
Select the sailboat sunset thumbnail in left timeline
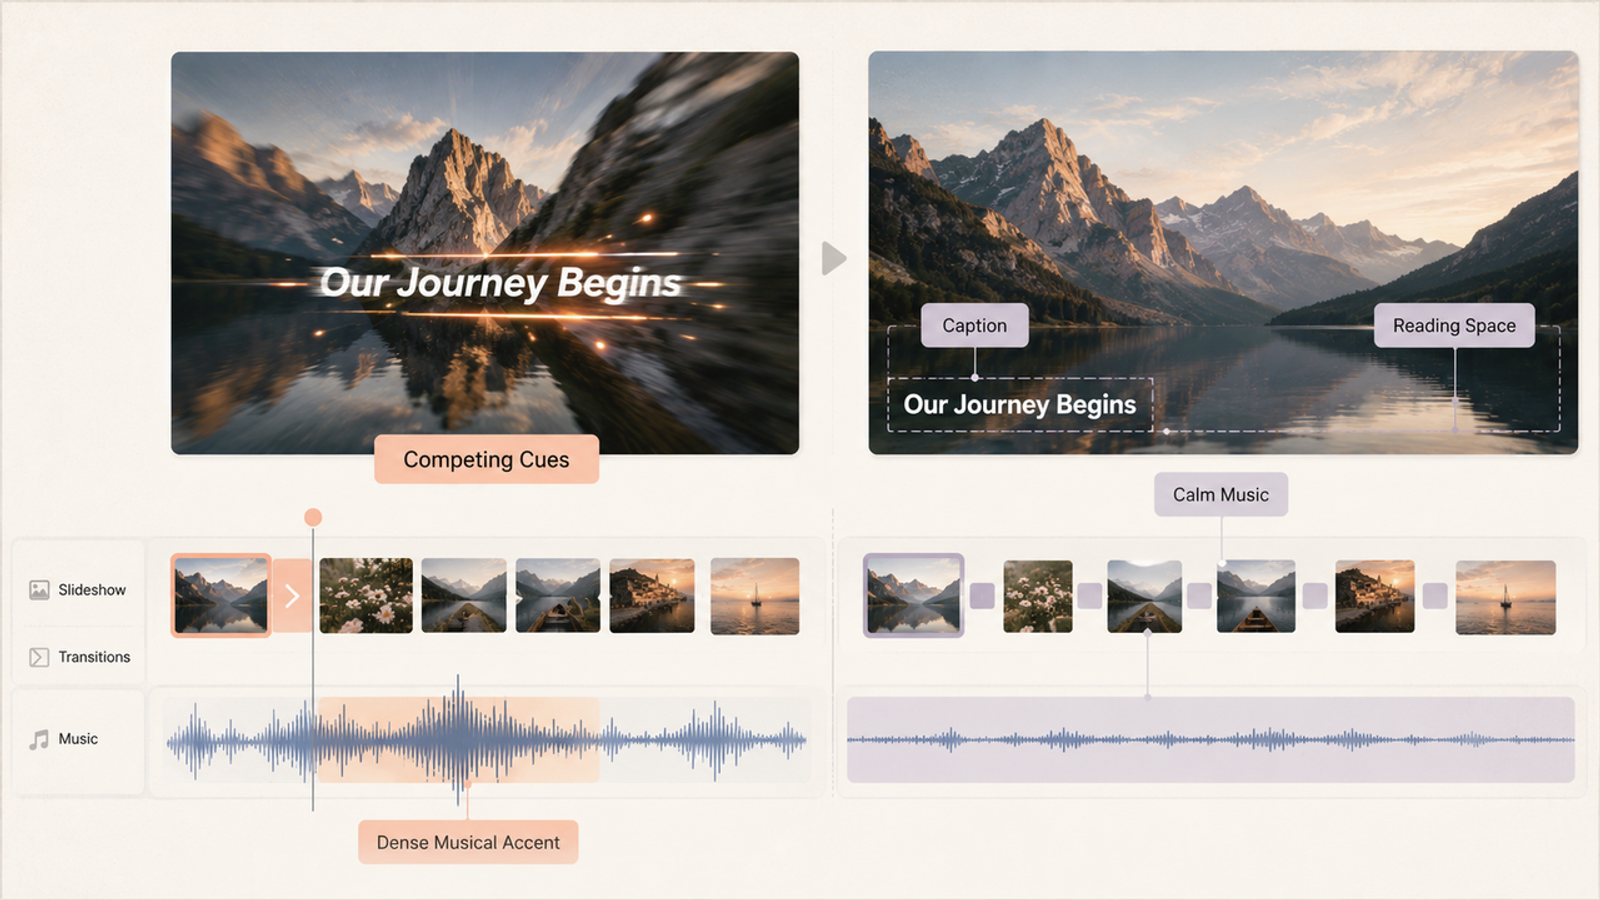[755, 596]
